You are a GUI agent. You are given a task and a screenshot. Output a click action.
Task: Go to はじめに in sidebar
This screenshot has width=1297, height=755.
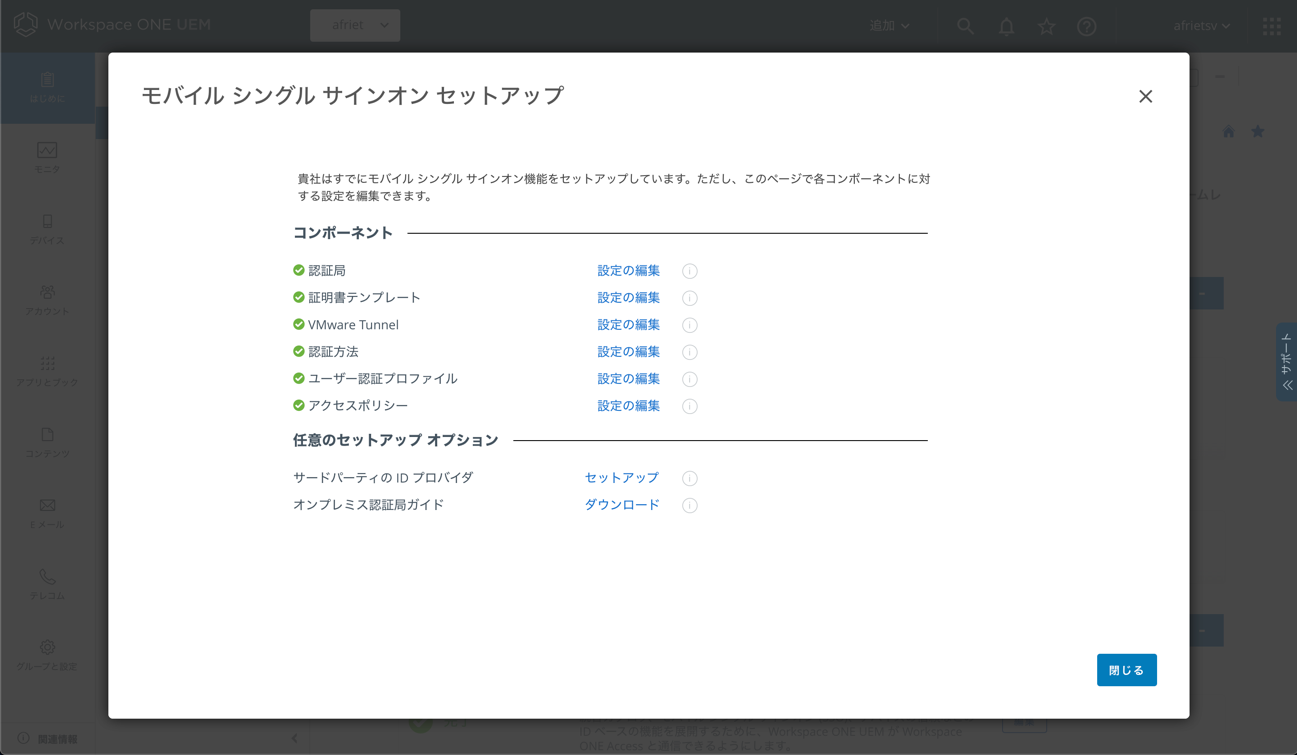(47, 88)
